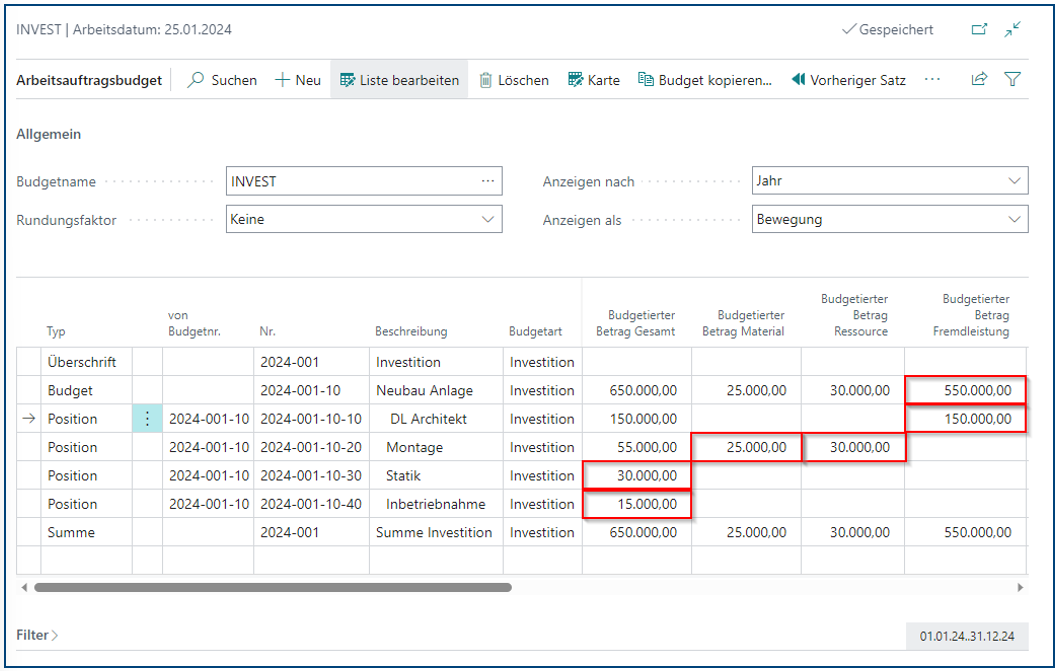This screenshot has width=1060, height=671.
Task: Click Neubau Anlage Fremdleistung amount 550.000,00
Action: tap(965, 391)
